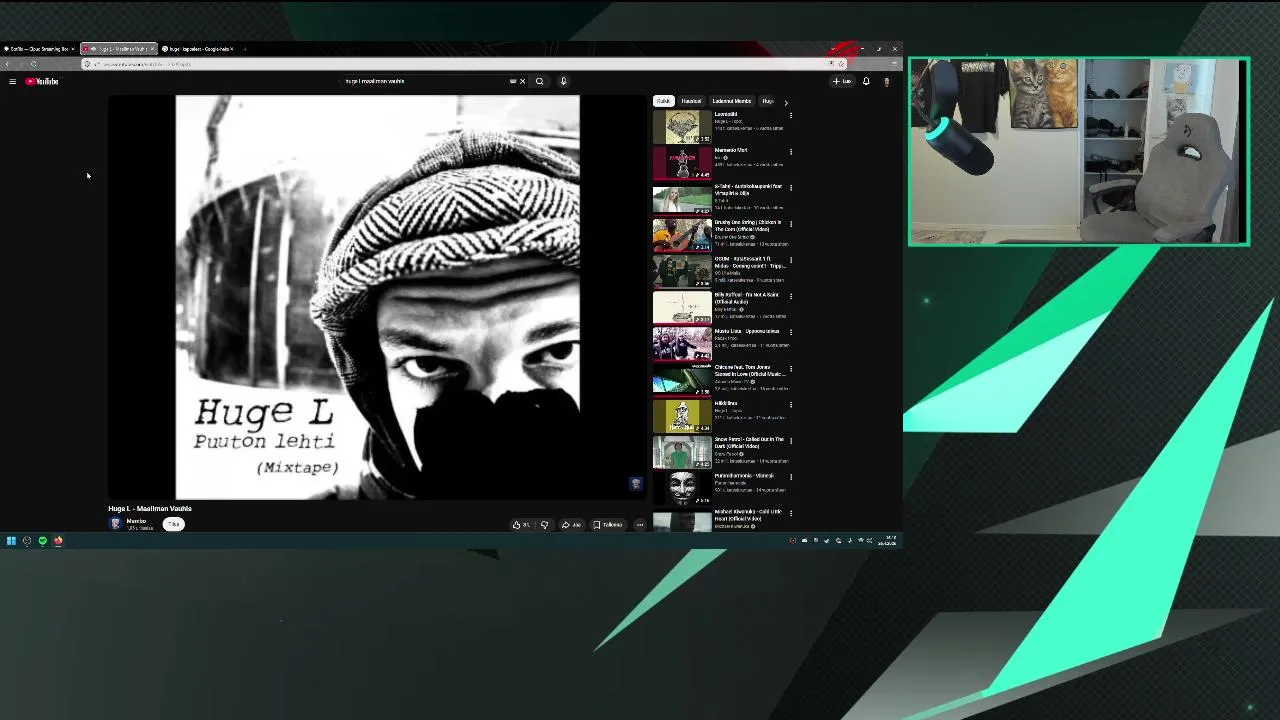Image resolution: width=1280 pixels, height=720 pixels.
Task: Open the Luo create button
Action: [x=842, y=81]
